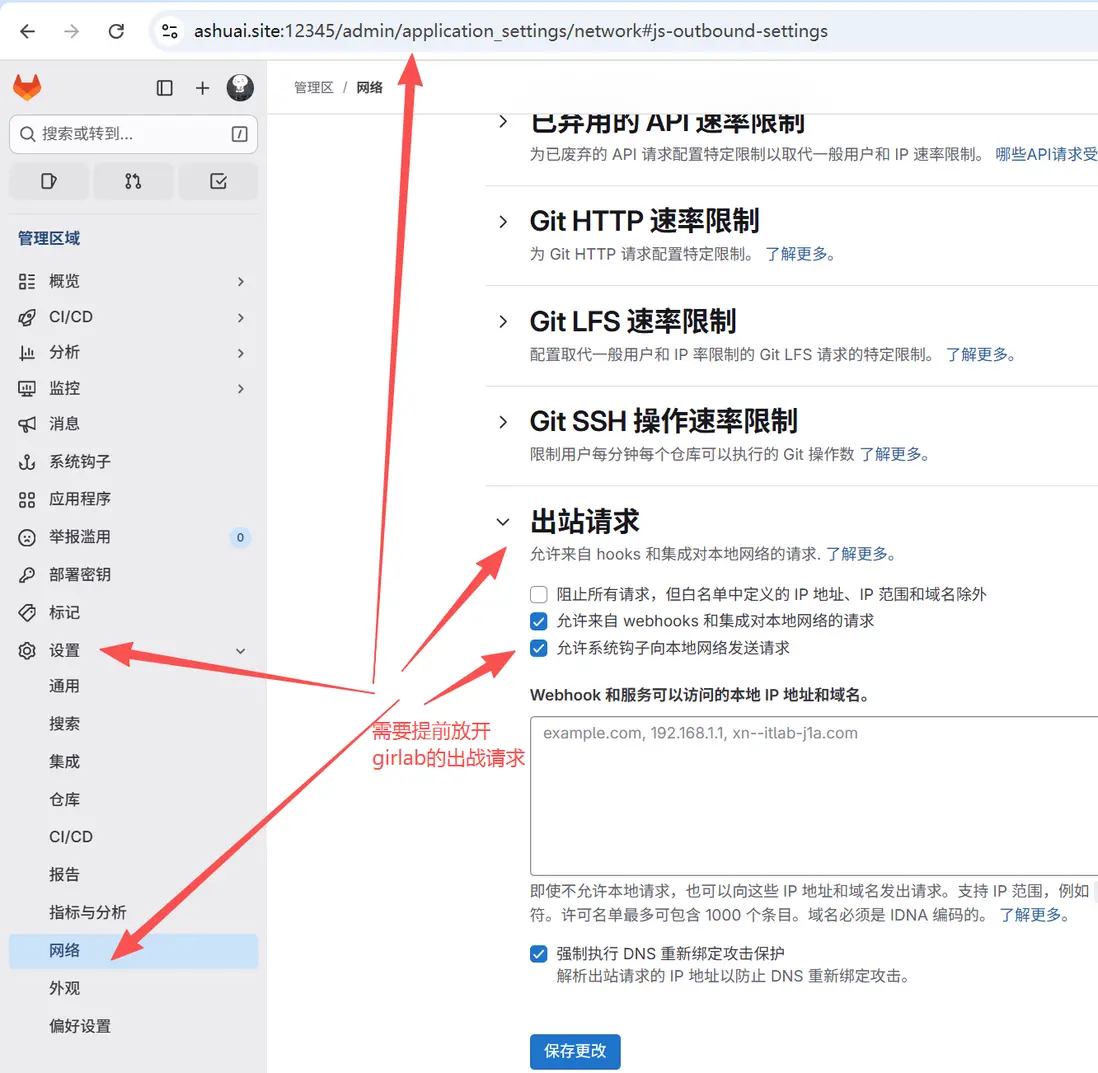Open the merge requests shortcut icon
Image resolution: width=1098 pixels, height=1073 pixels.
[x=133, y=181]
